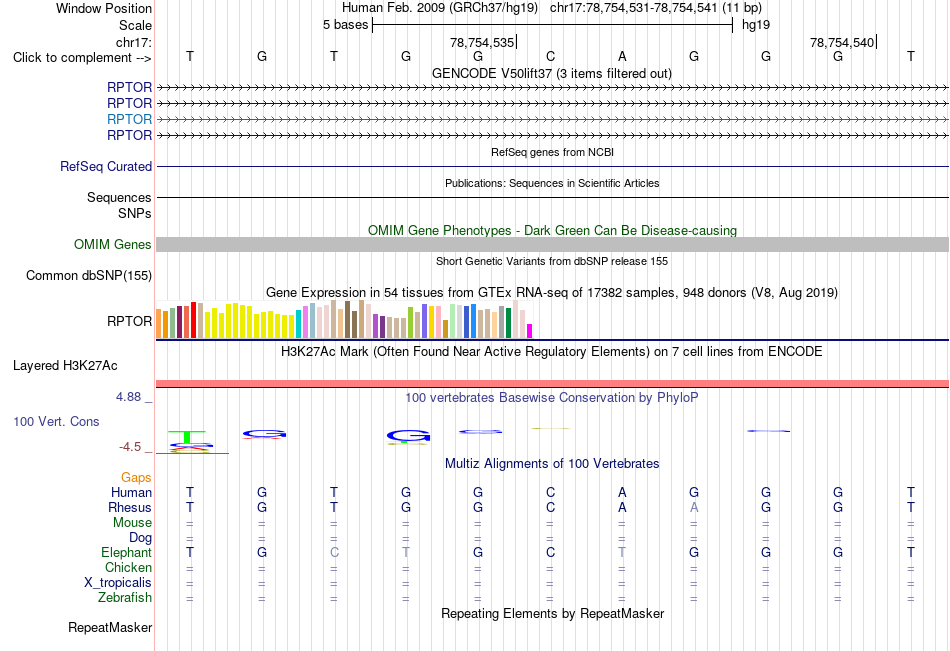Click the RPTOR label beside GTEx chart

tap(129, 321)
